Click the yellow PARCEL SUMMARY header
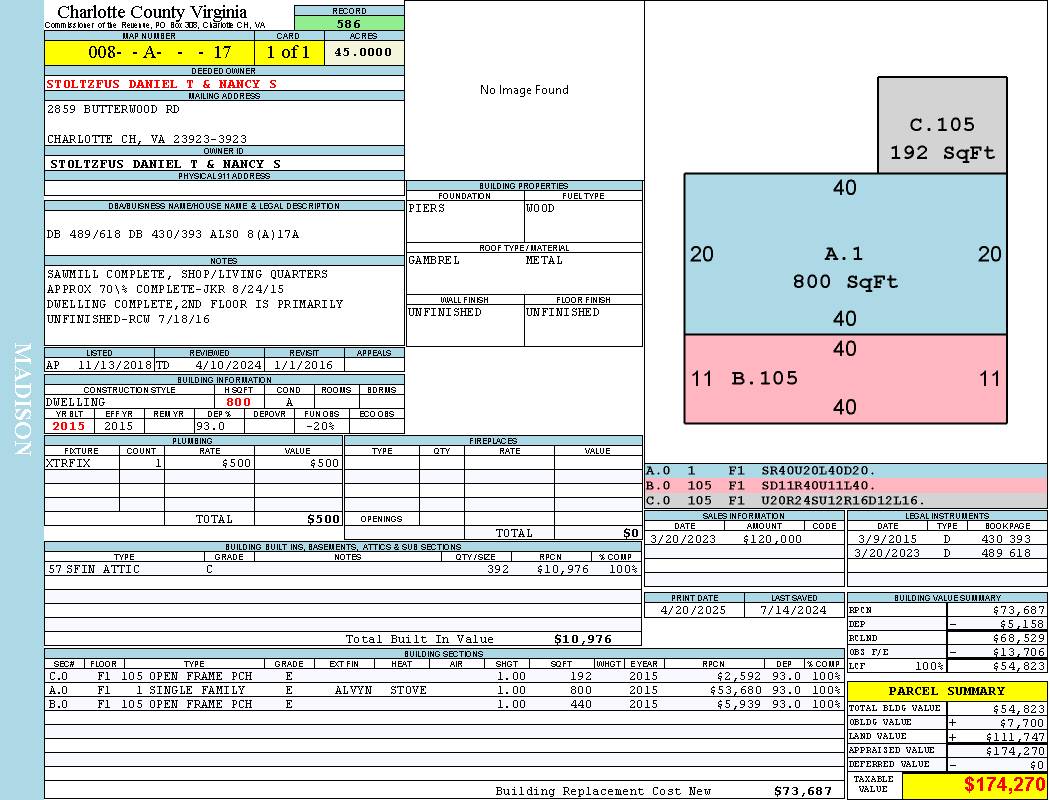The height and width of the screenshot is (800, 1050). (x=947, y=691)
